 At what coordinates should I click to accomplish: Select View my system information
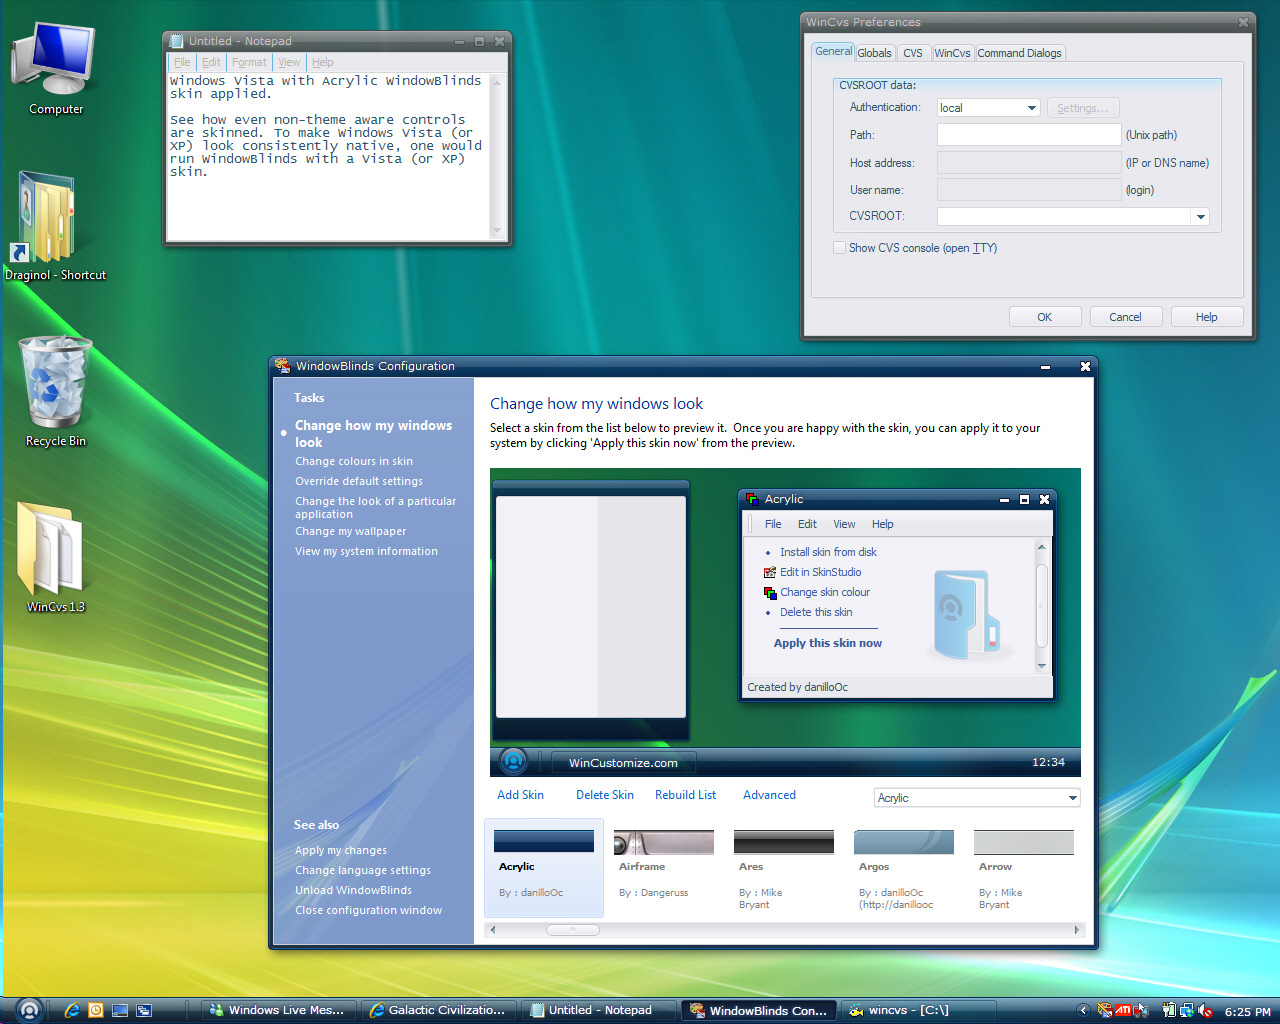pyautogui.click(x=366, y=551)
